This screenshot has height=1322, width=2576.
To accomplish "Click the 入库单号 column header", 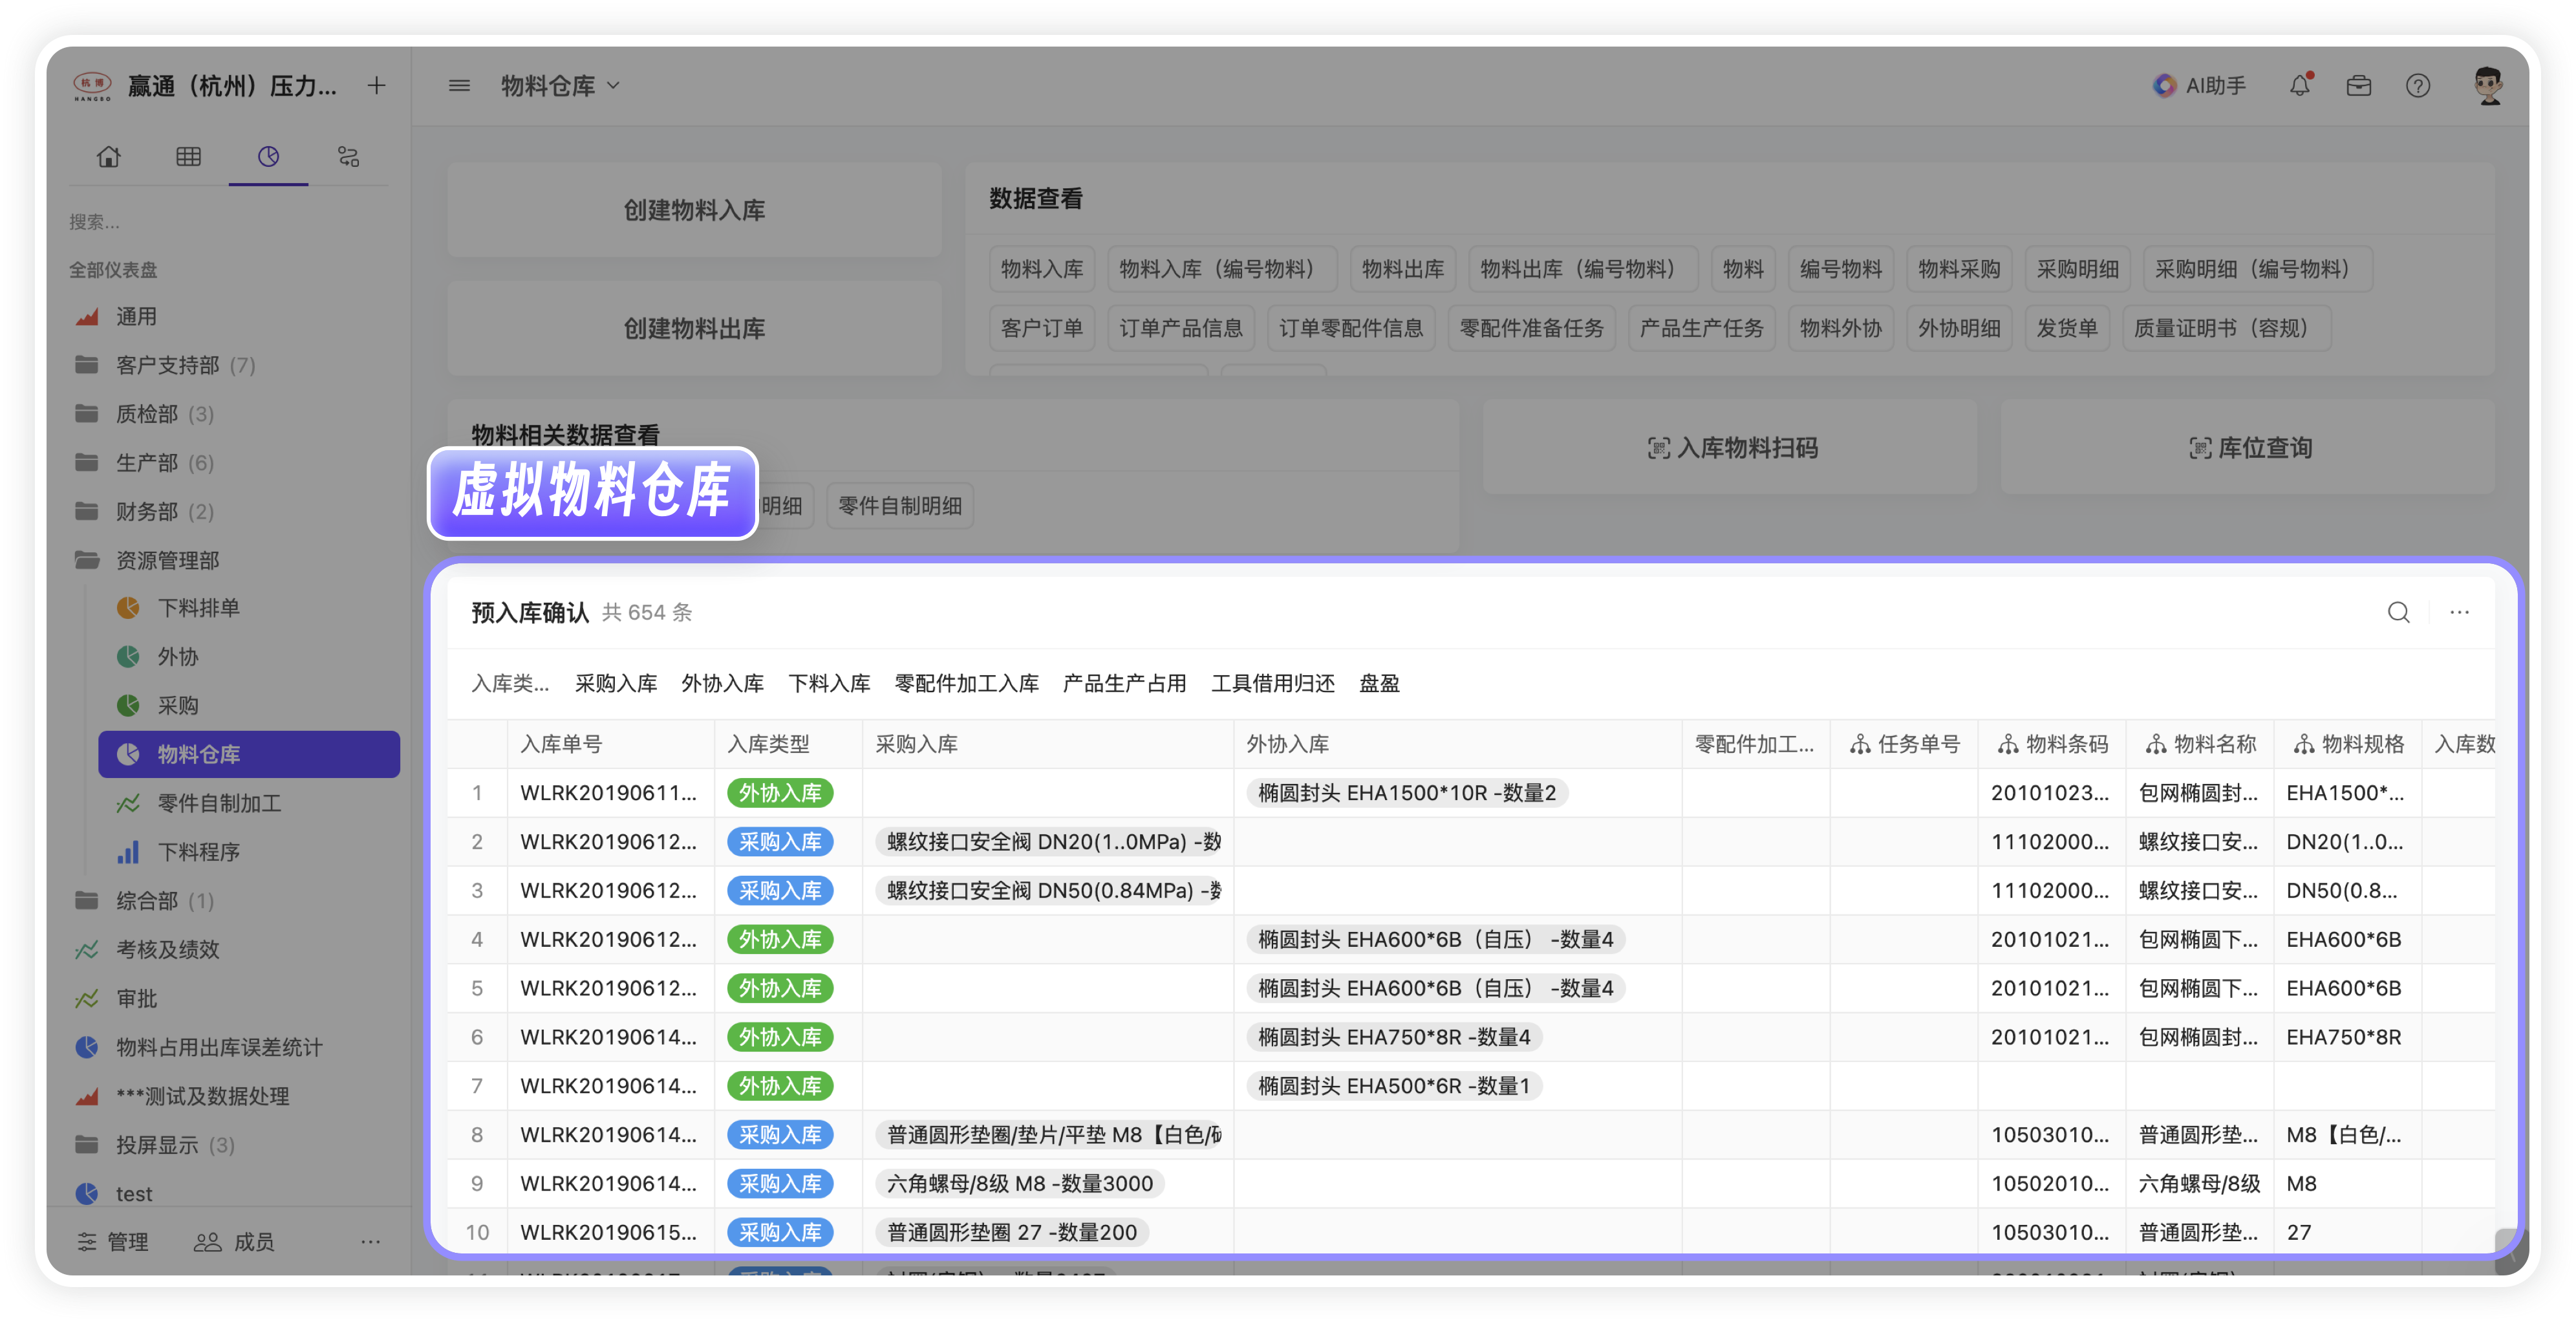I will point(611,744).
